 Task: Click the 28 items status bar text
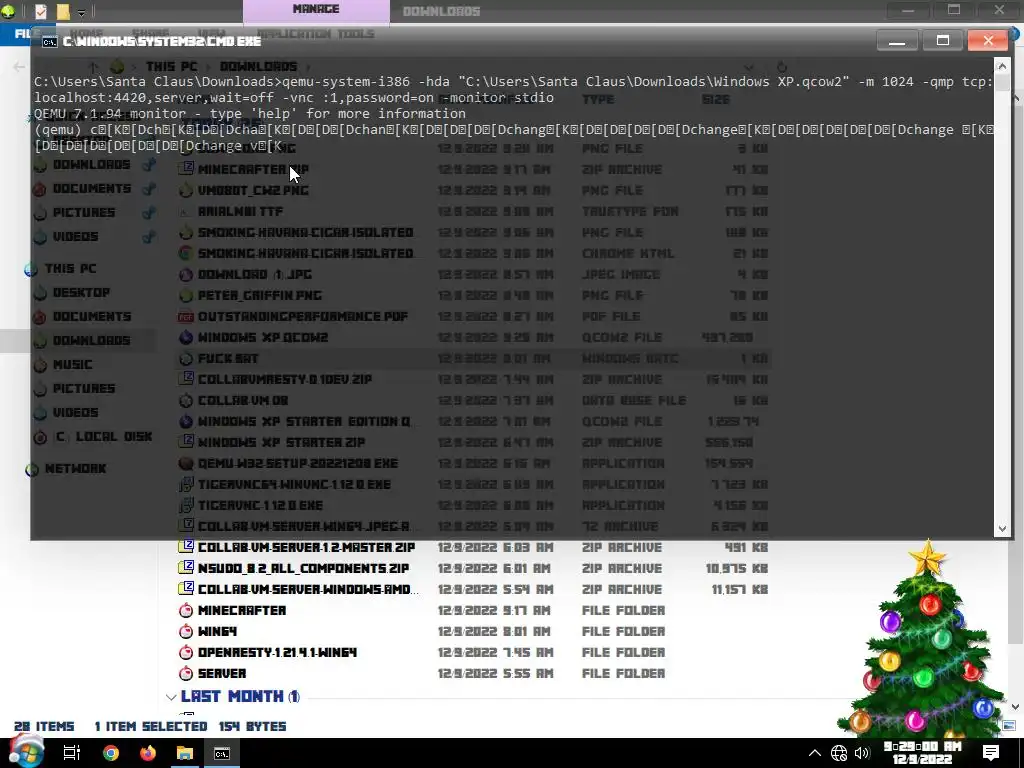[44, 726]
